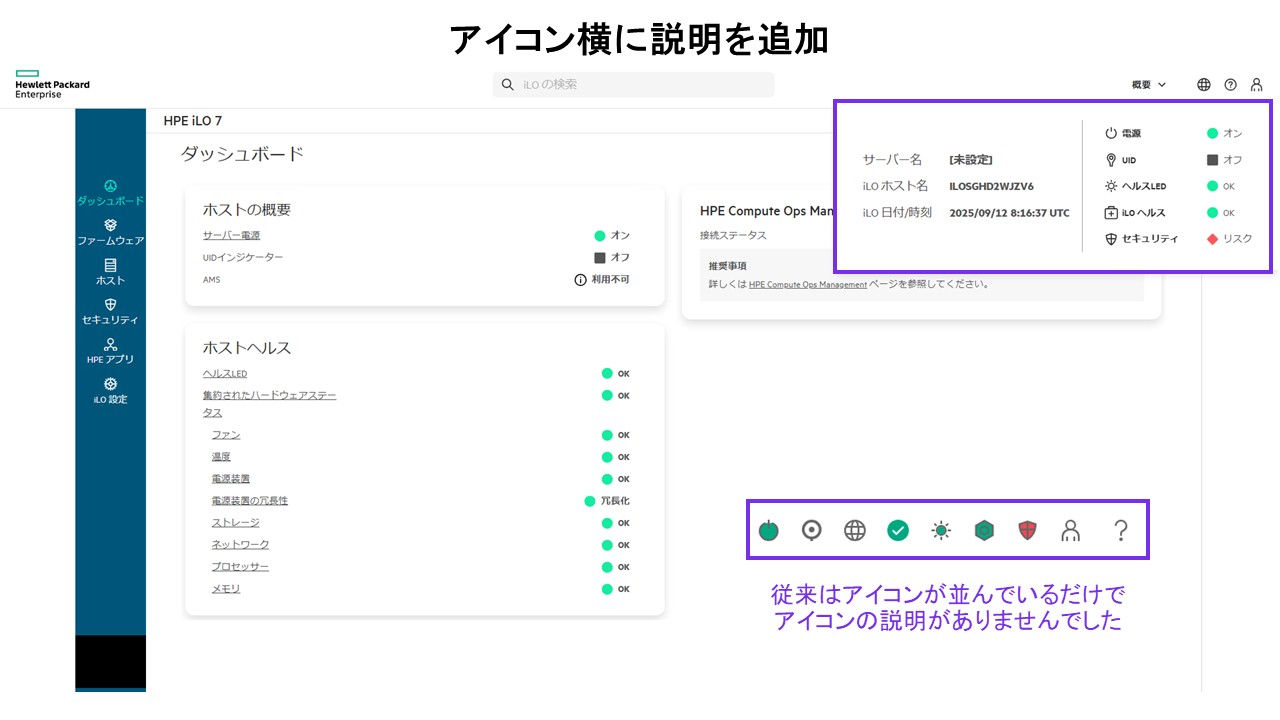Click the sun health LED icon in legacy row

pyautogui.click(x=941, y=530)
